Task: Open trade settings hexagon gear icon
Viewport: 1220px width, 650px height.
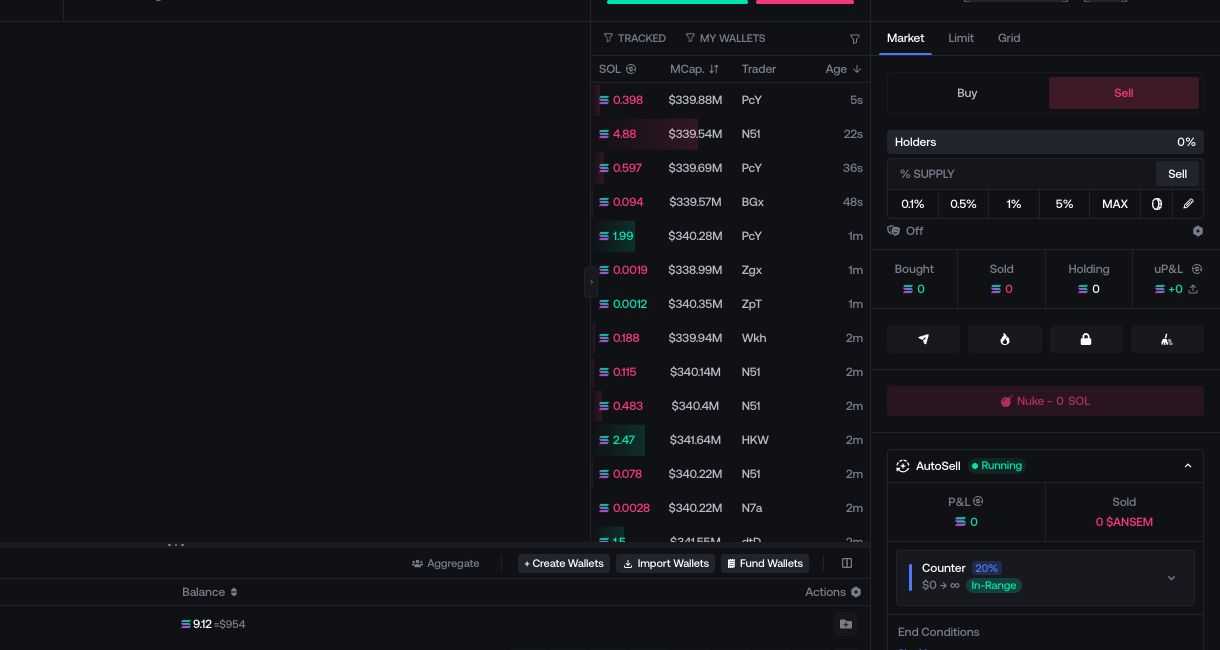Action: pos(1197,231)
